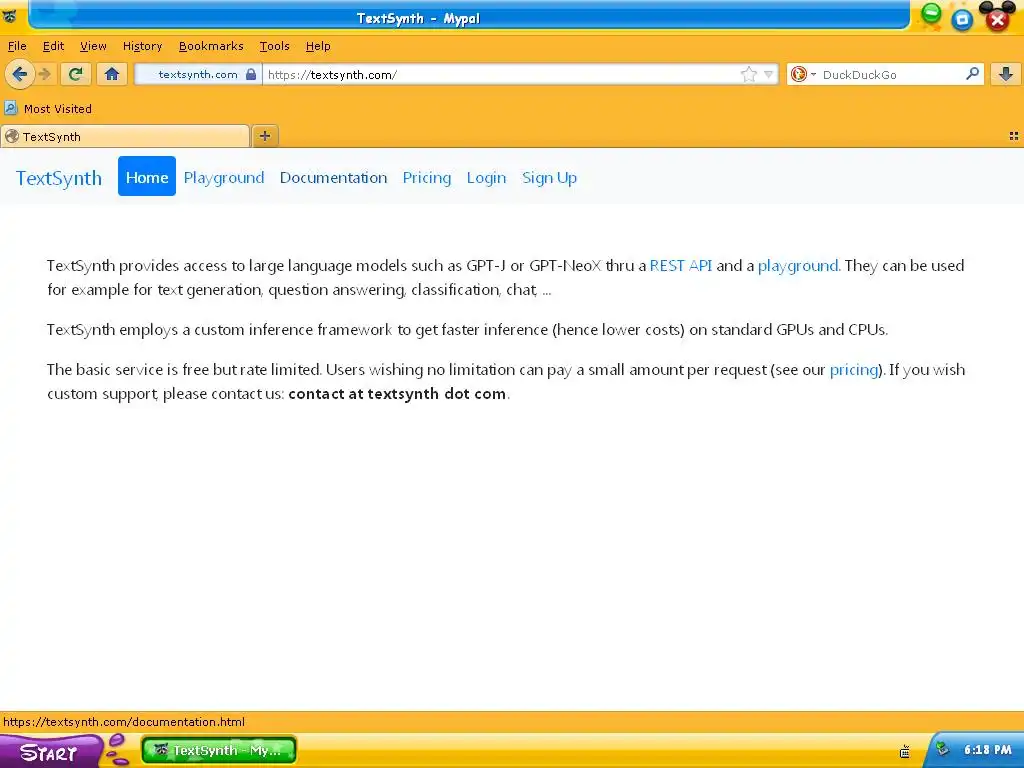Click the magnifier search icon
Image resolution: width=1024 pixels, height=768 pixels.
(x=972, y=74)
